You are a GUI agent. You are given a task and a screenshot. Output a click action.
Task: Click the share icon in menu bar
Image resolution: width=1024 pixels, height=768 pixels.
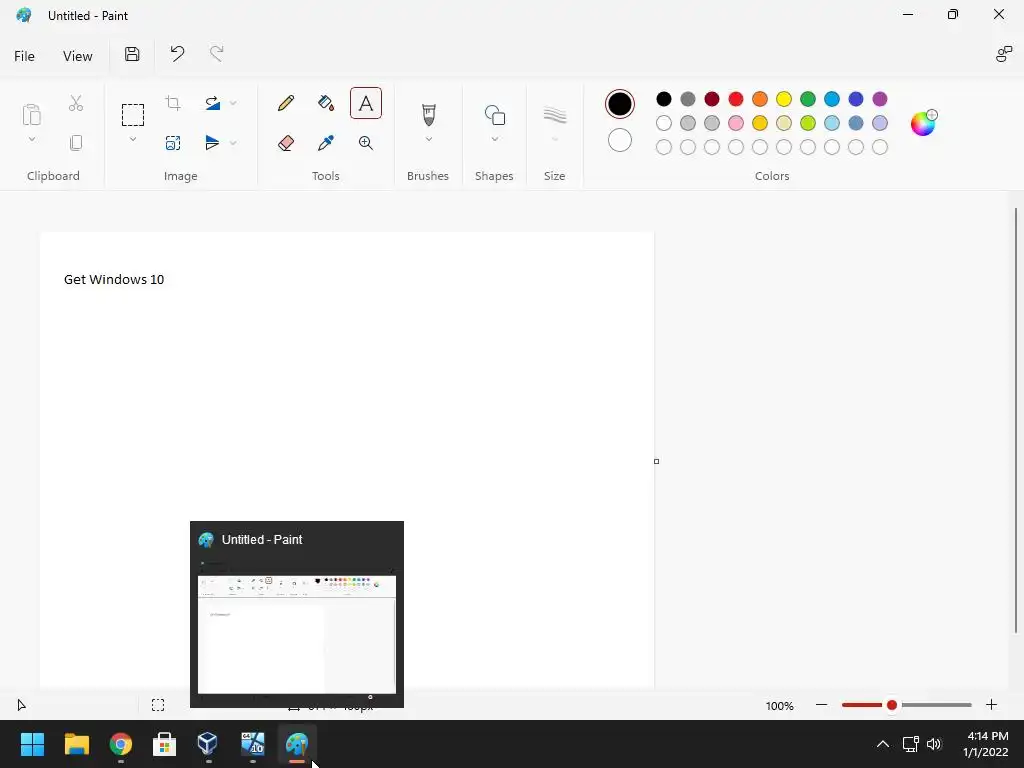[x=1004, y=55]
